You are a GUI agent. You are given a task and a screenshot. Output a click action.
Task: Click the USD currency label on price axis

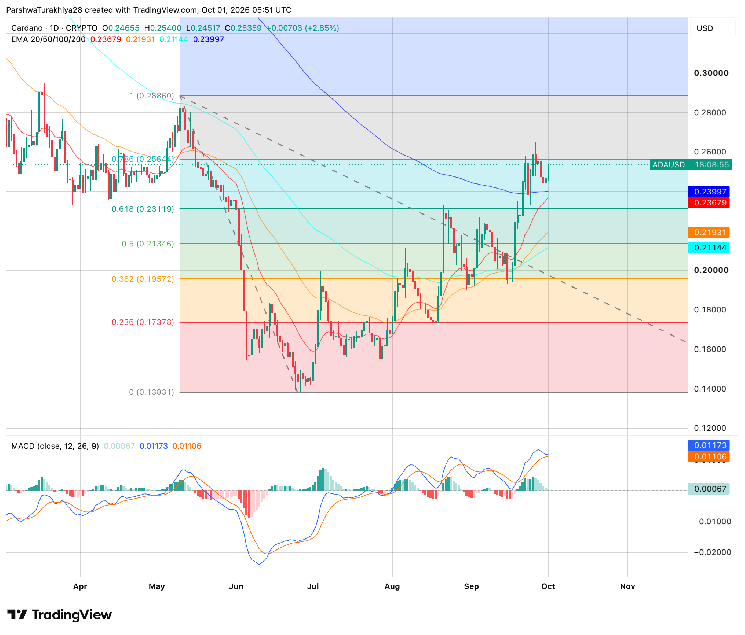click(x=705, y=28)
